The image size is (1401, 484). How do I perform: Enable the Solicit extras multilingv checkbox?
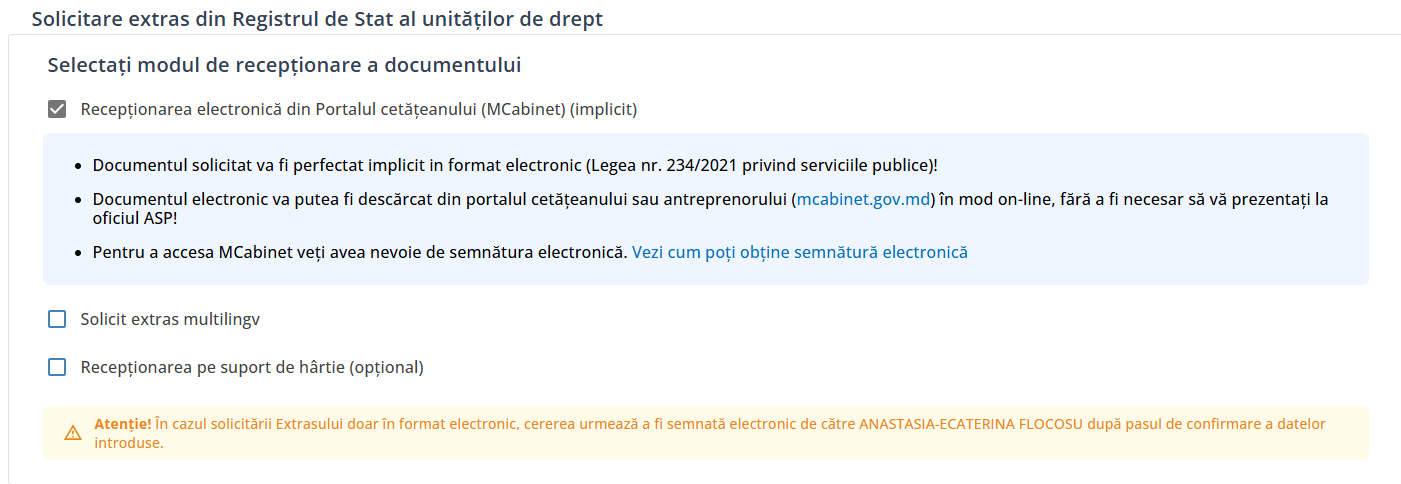57,319
